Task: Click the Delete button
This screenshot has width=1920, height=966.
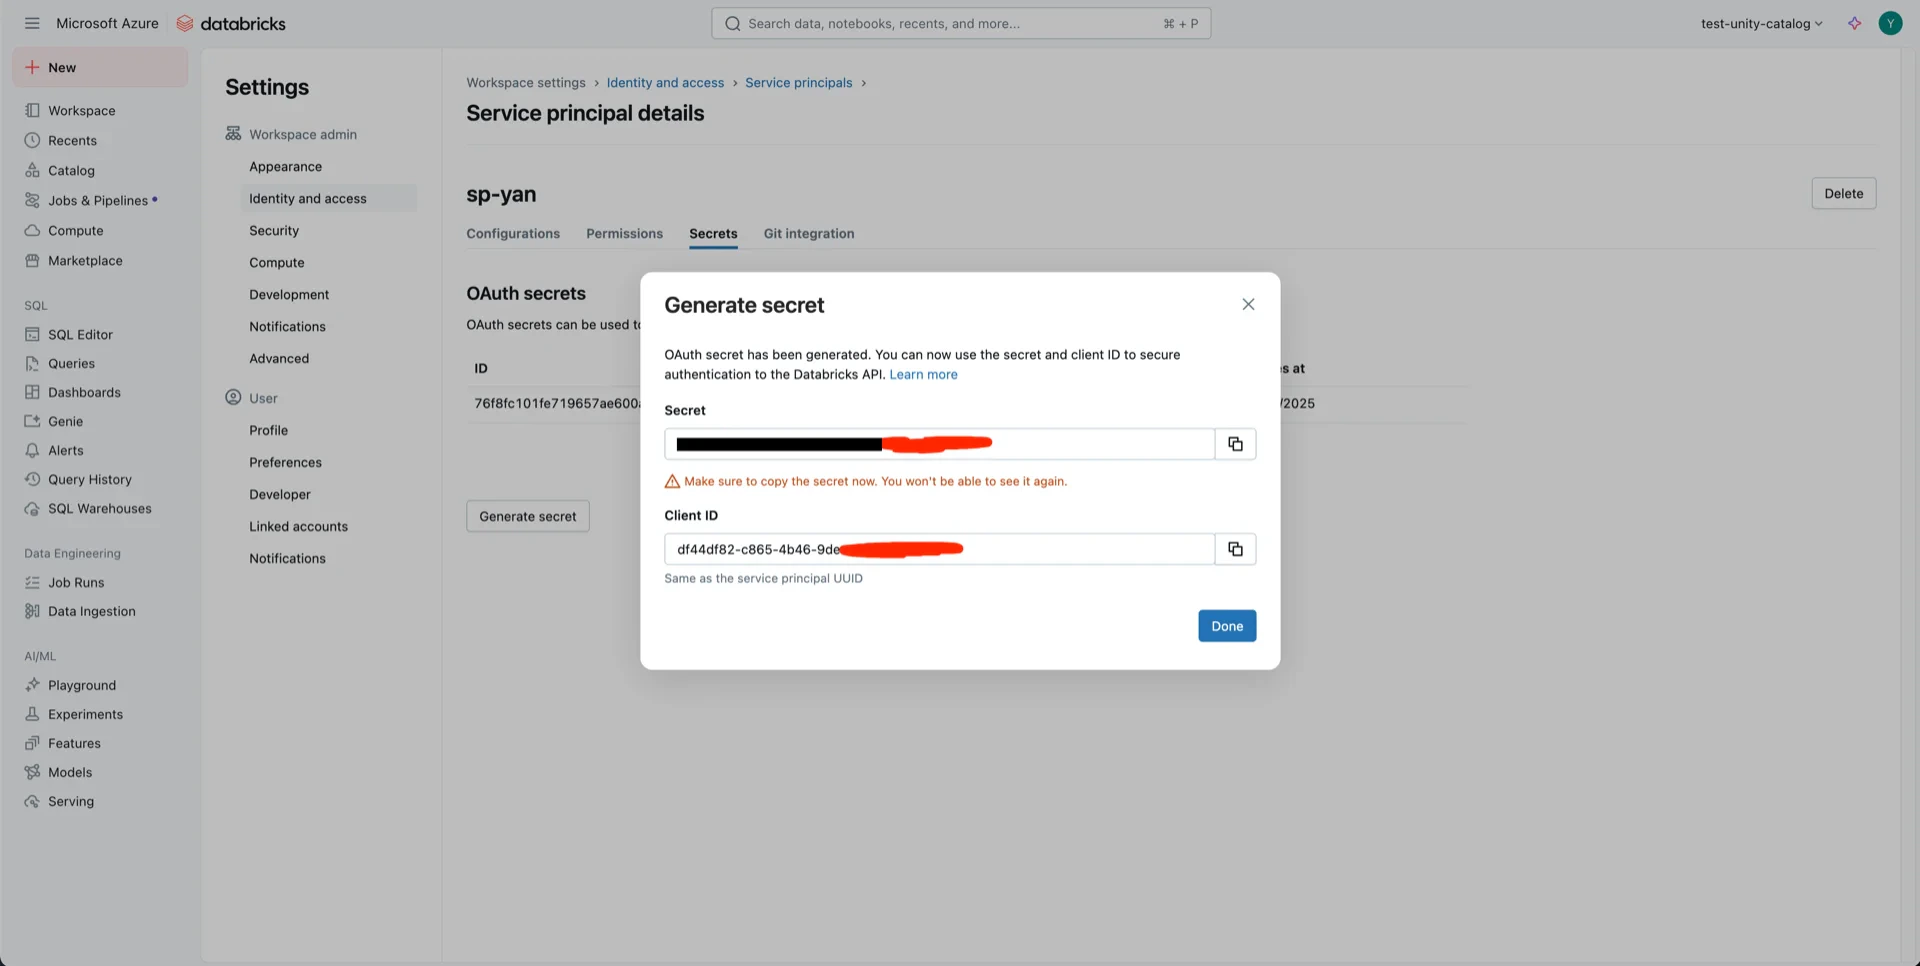Action: pyautogui.click(x=1843, y=193)
